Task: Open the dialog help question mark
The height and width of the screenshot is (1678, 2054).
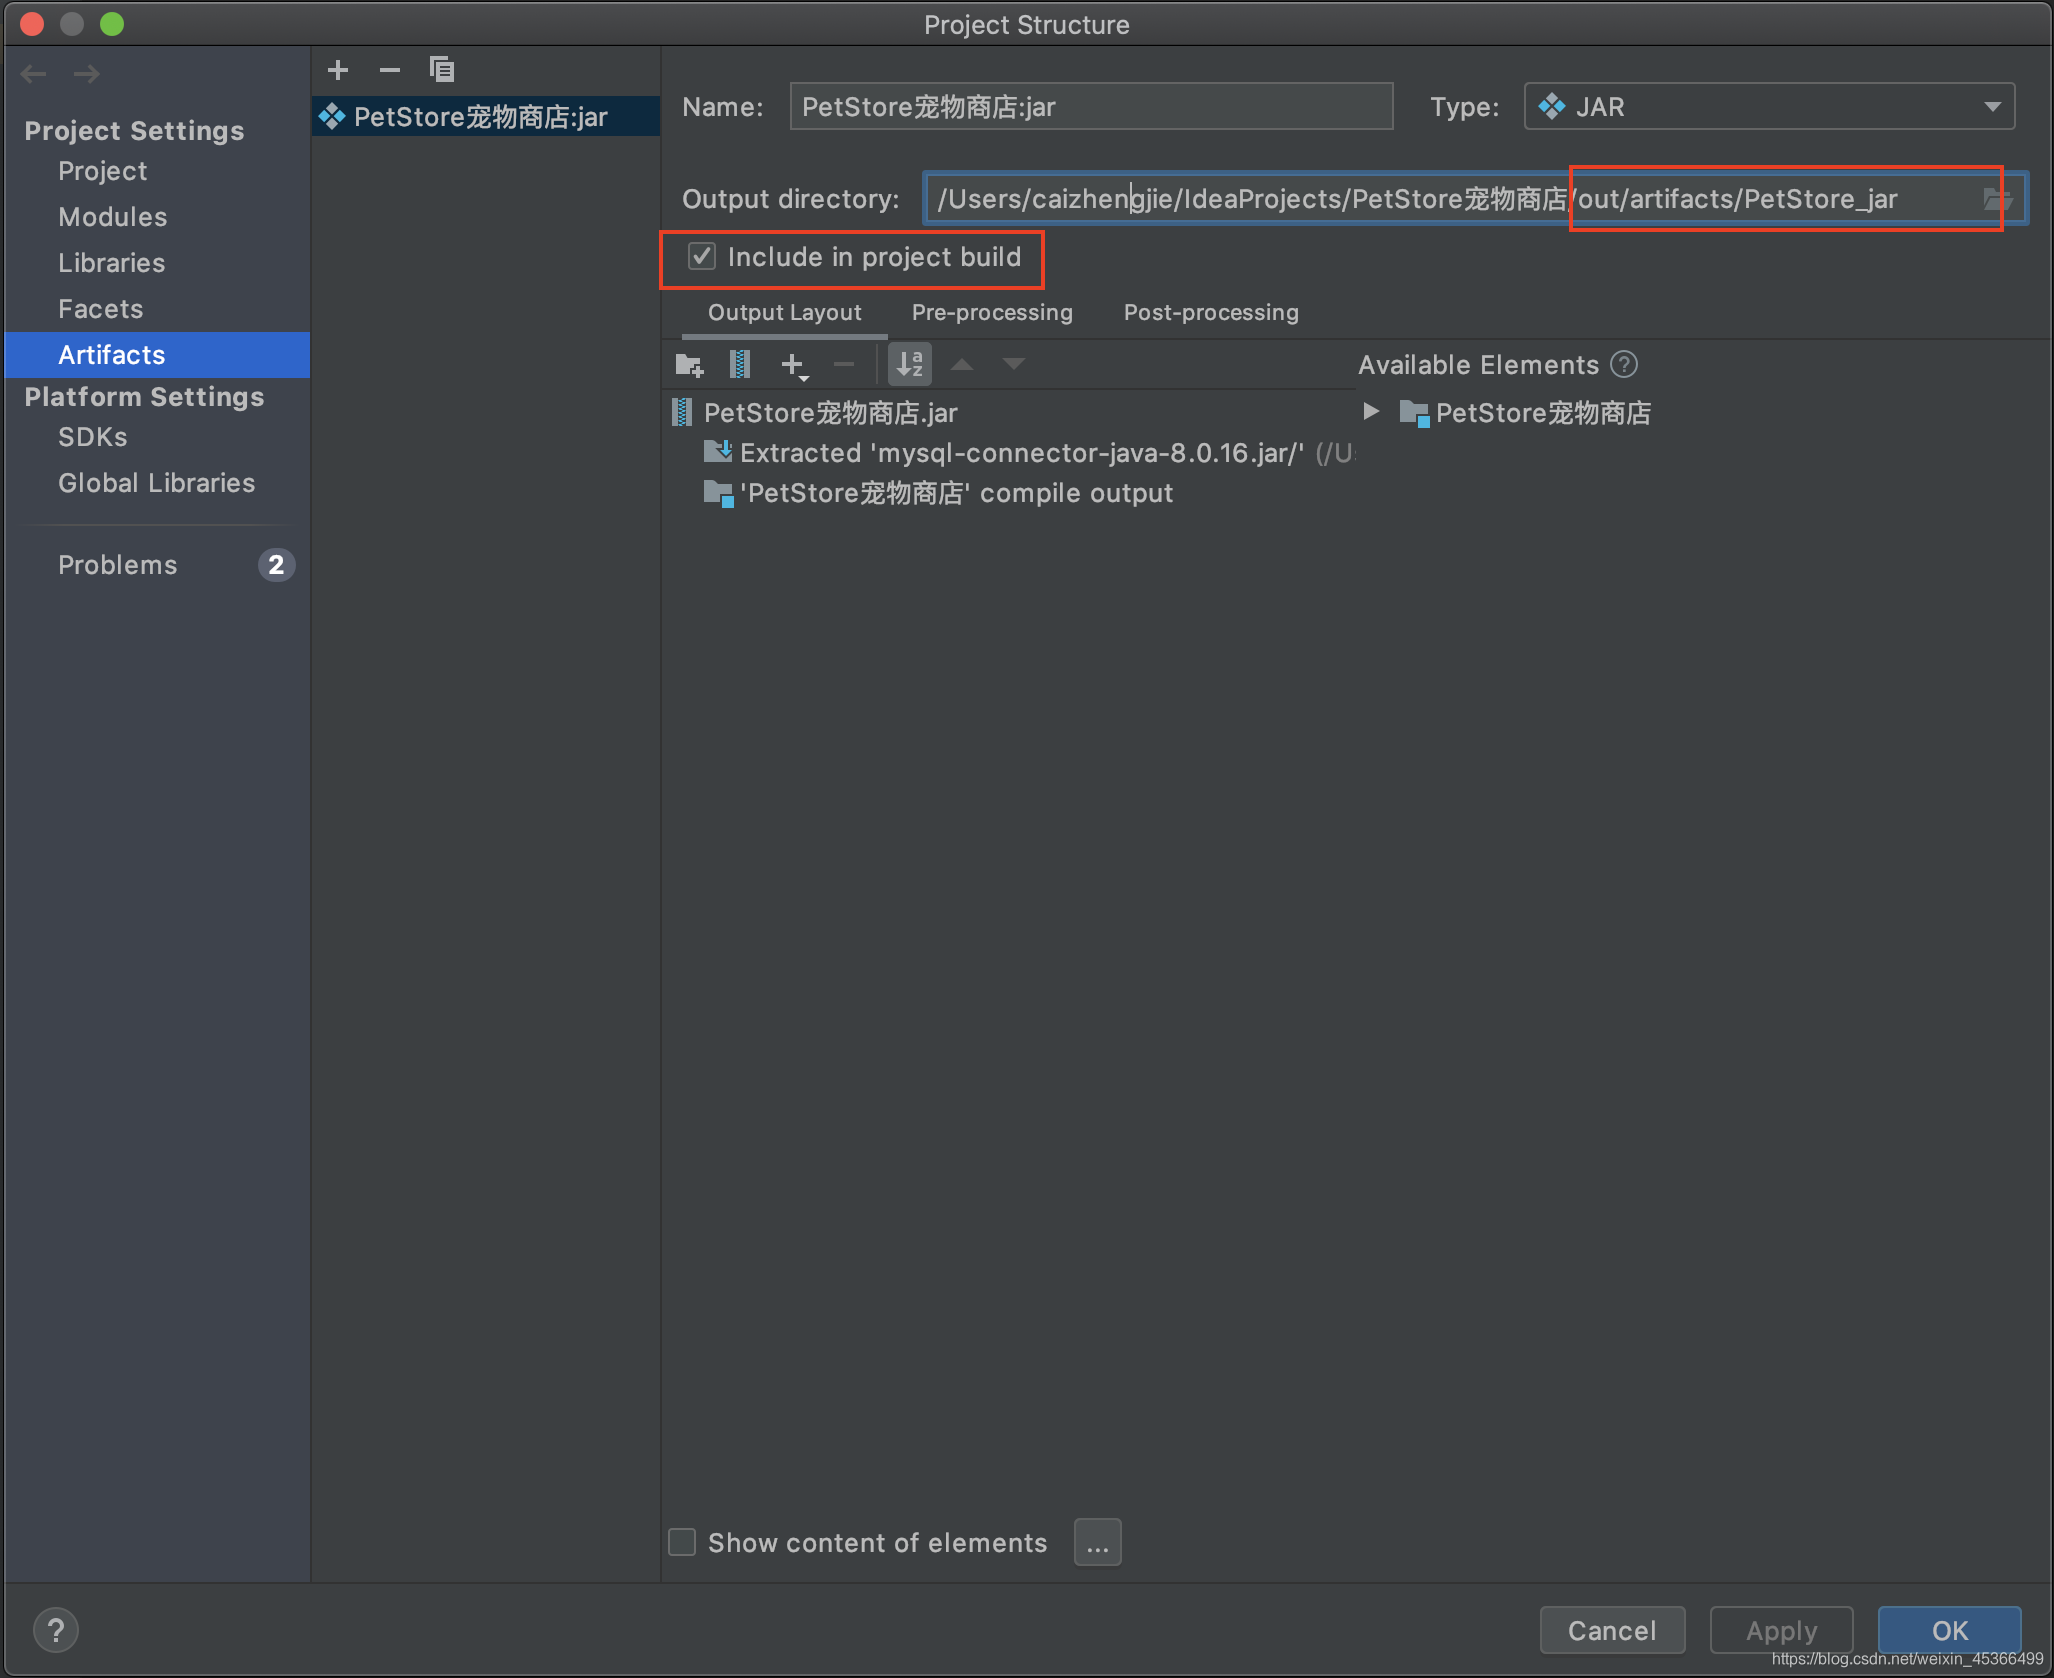Action: 56,1630
